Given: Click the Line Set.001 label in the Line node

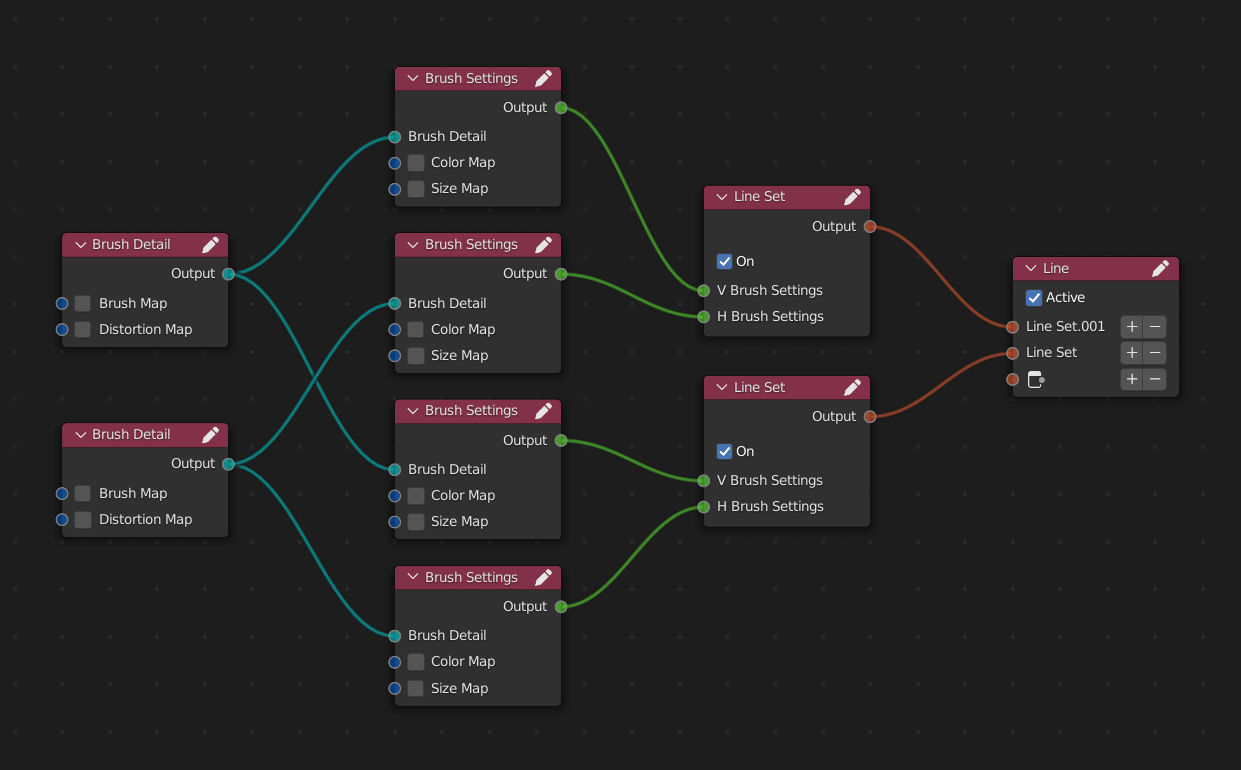Looking at the screenshot, I should pyautogui.click(x=1064, y=326).
